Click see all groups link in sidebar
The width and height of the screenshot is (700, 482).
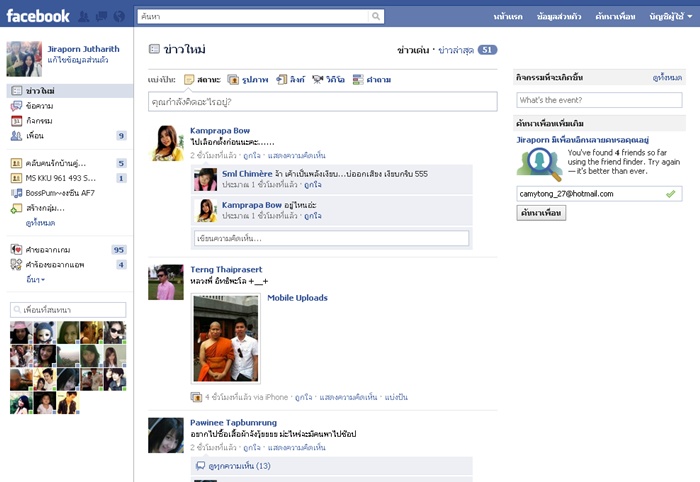(40, 223)
